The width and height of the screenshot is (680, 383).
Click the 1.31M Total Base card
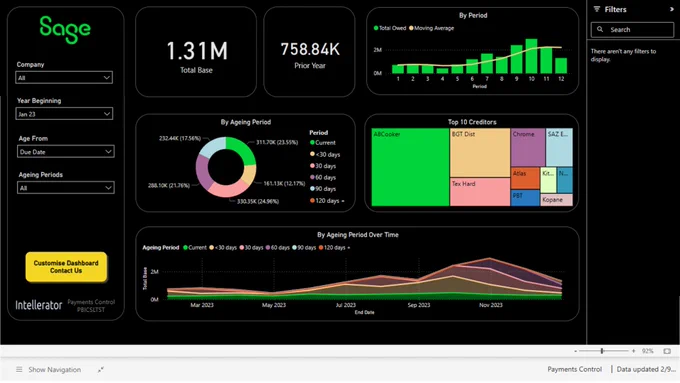coord(196,52)
